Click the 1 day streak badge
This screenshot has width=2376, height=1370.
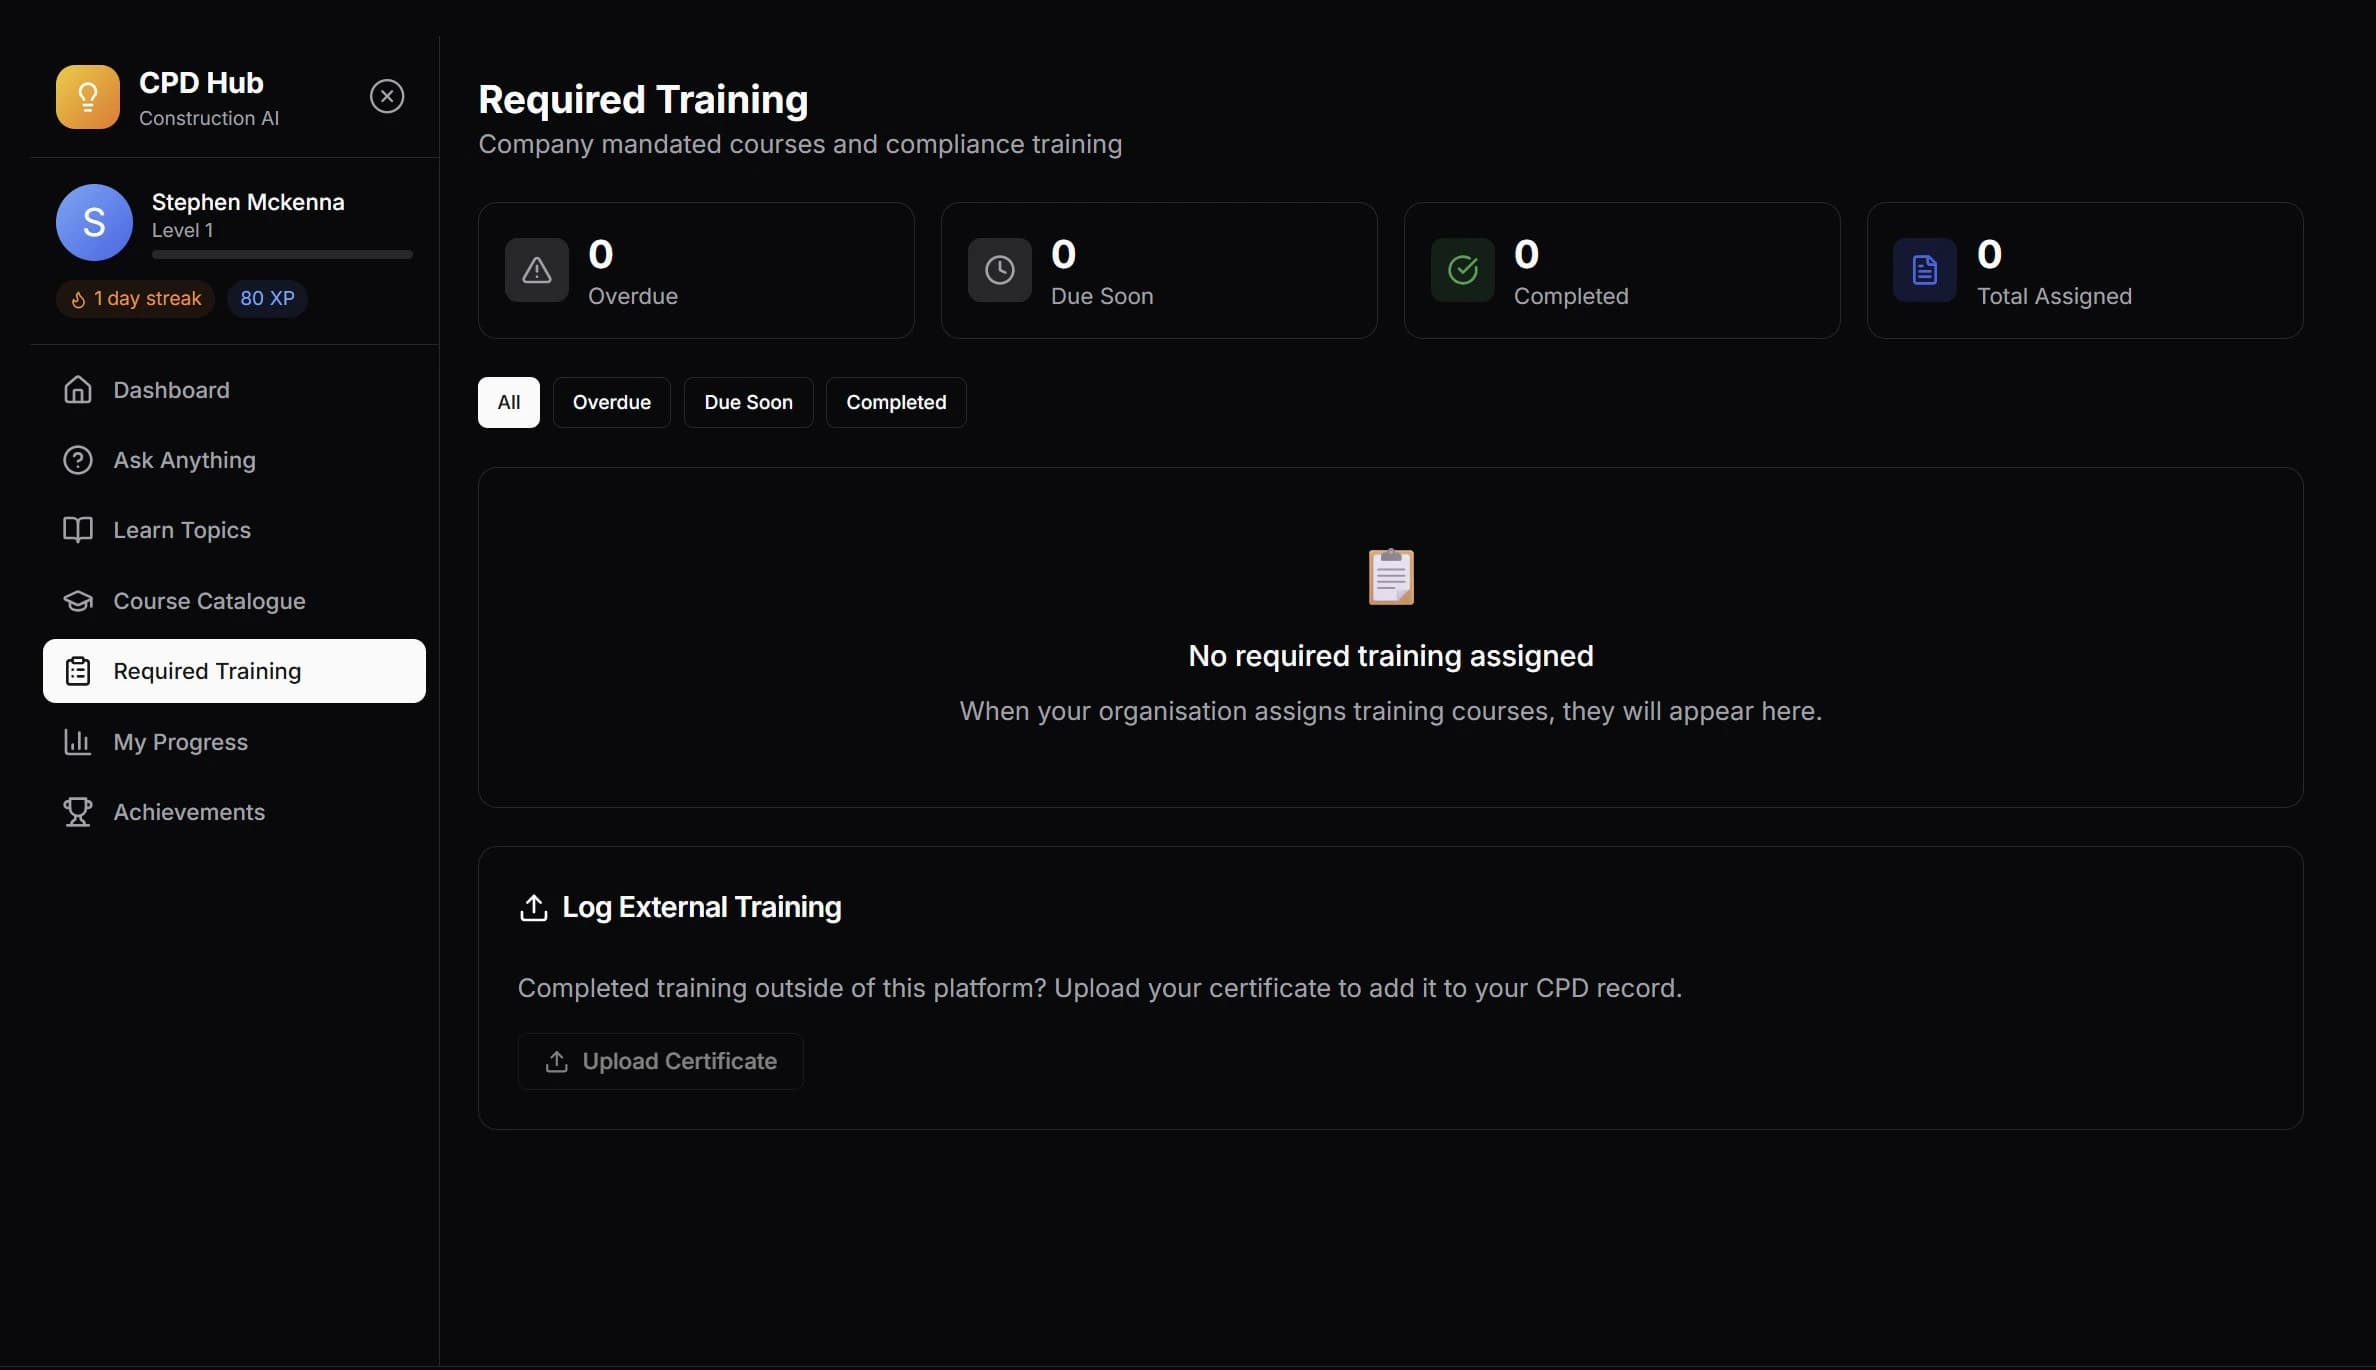(135, 298)
